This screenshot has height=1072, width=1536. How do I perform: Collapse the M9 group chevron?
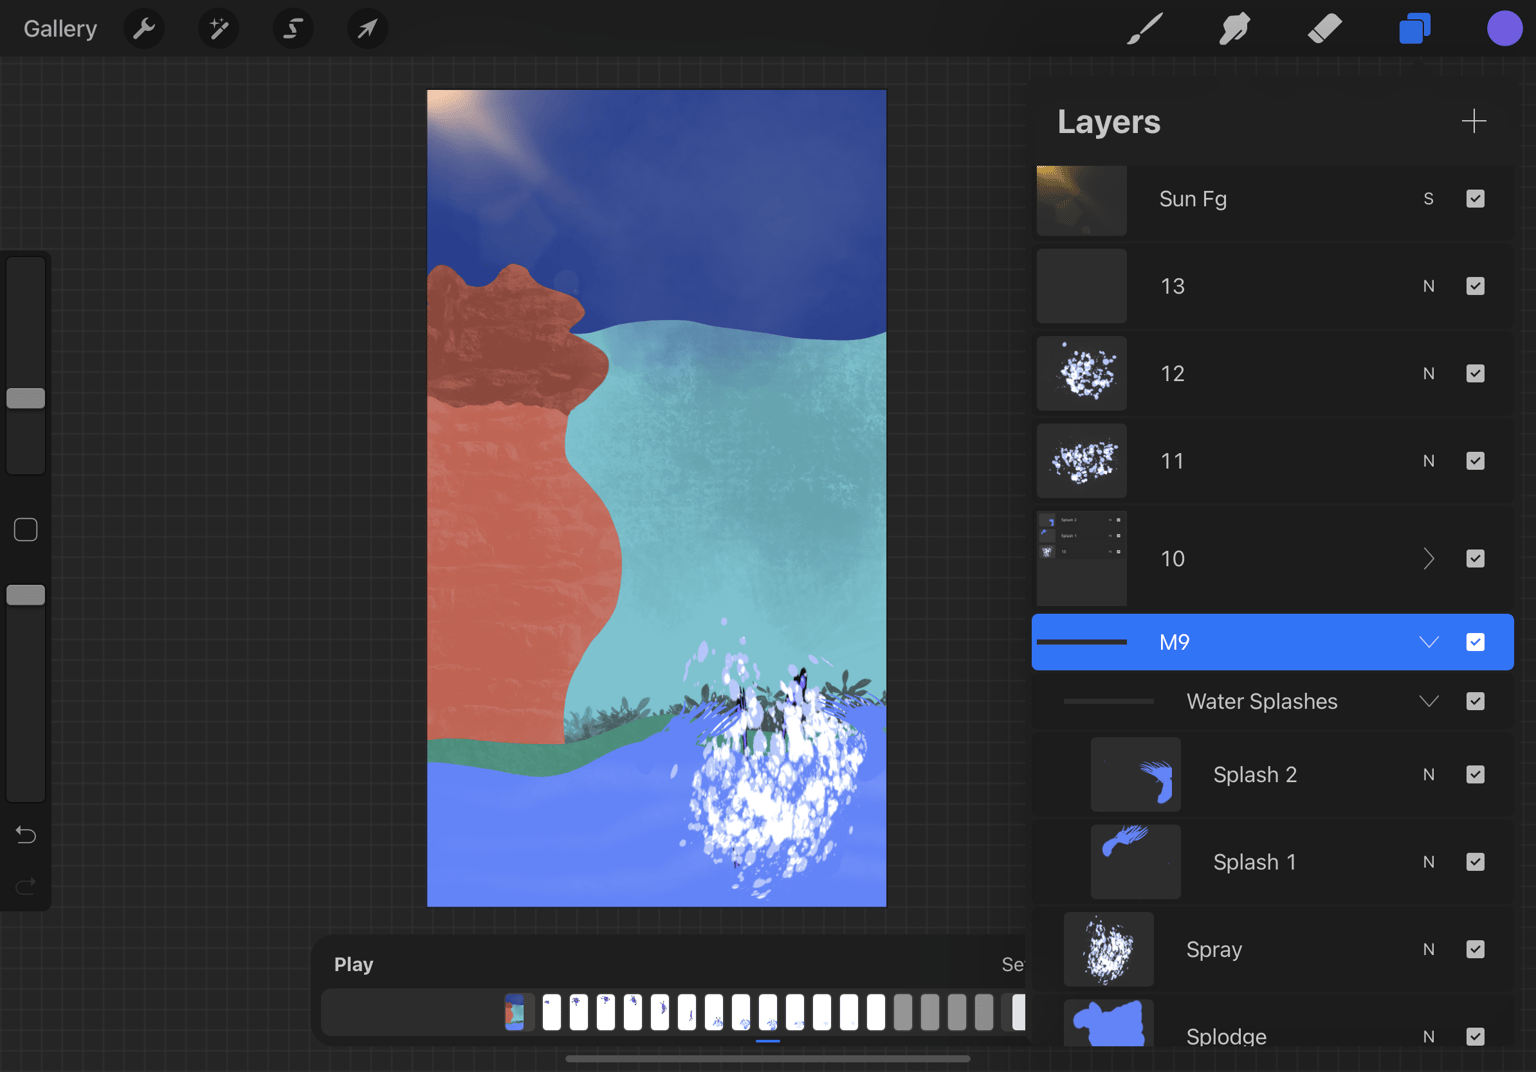click(1429, 642)
